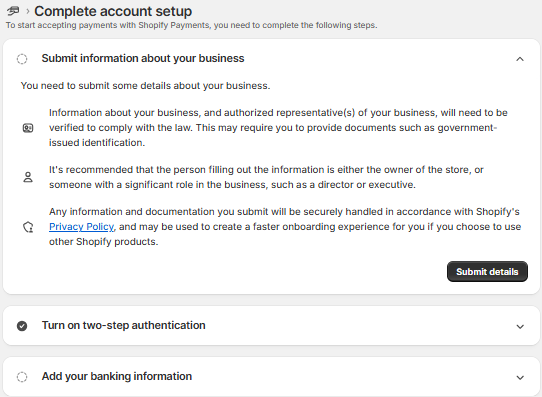Open the Privacy Policy link
Viewport: 542px width, 397px height.
pos(82,227)
